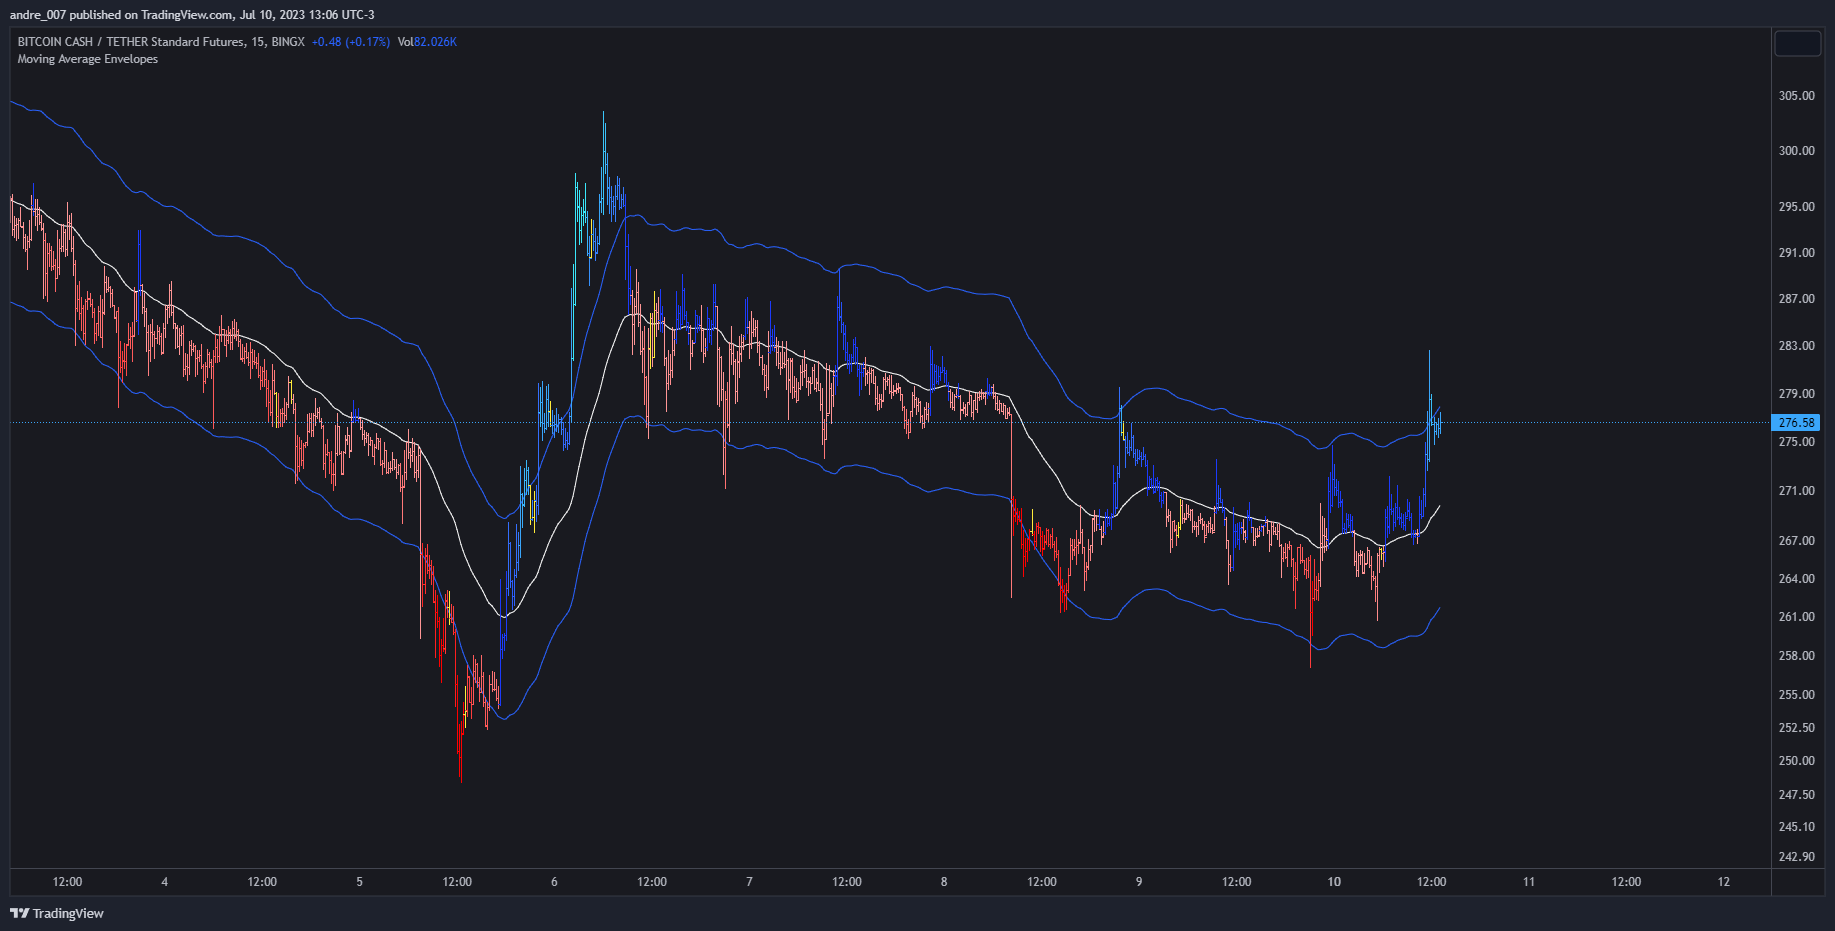The width and height of the screenshot is (1835, 931).
Task: Click the 247.50 price axis label
Action: point(1796,795)
